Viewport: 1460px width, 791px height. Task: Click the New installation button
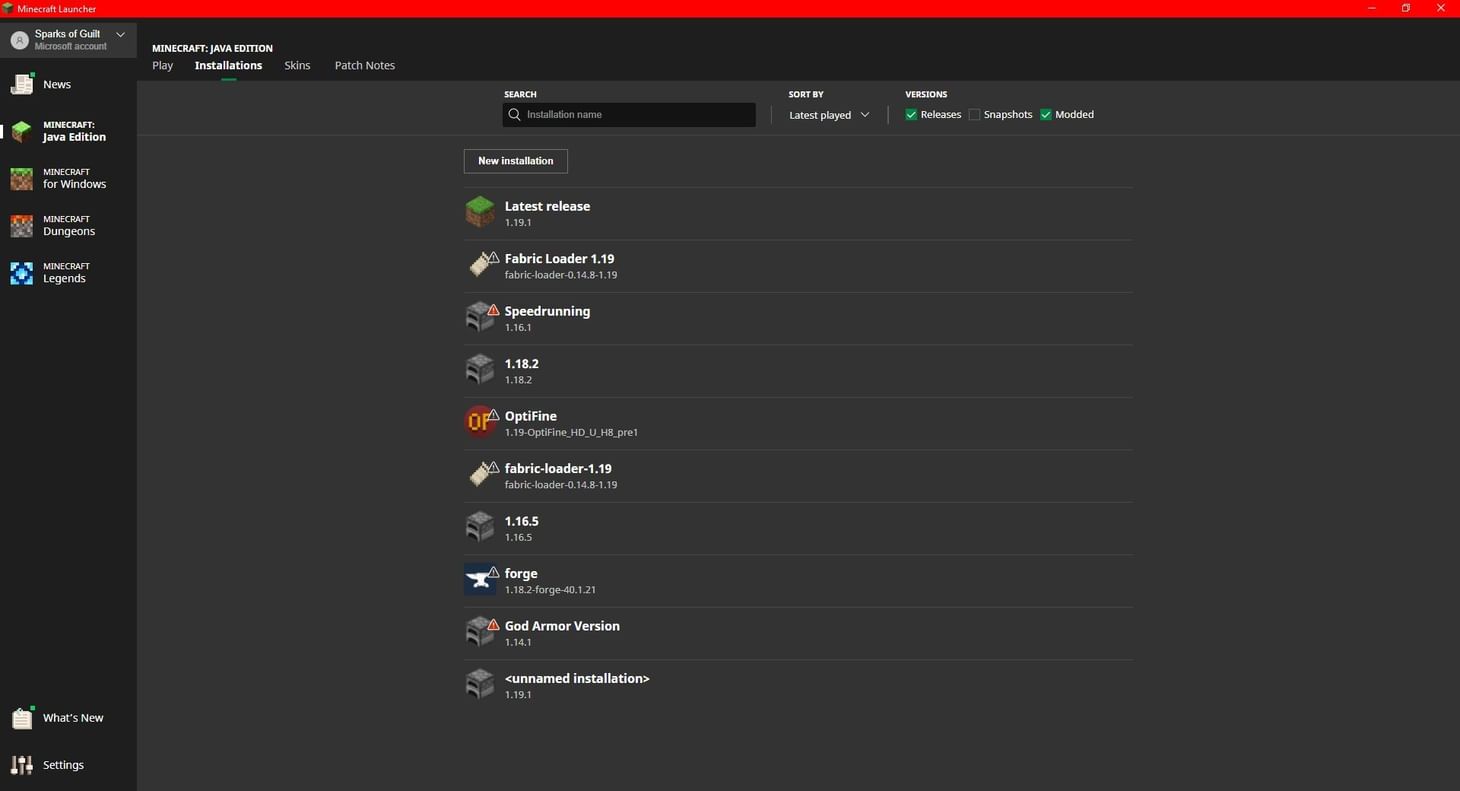[x=515, y=160]
